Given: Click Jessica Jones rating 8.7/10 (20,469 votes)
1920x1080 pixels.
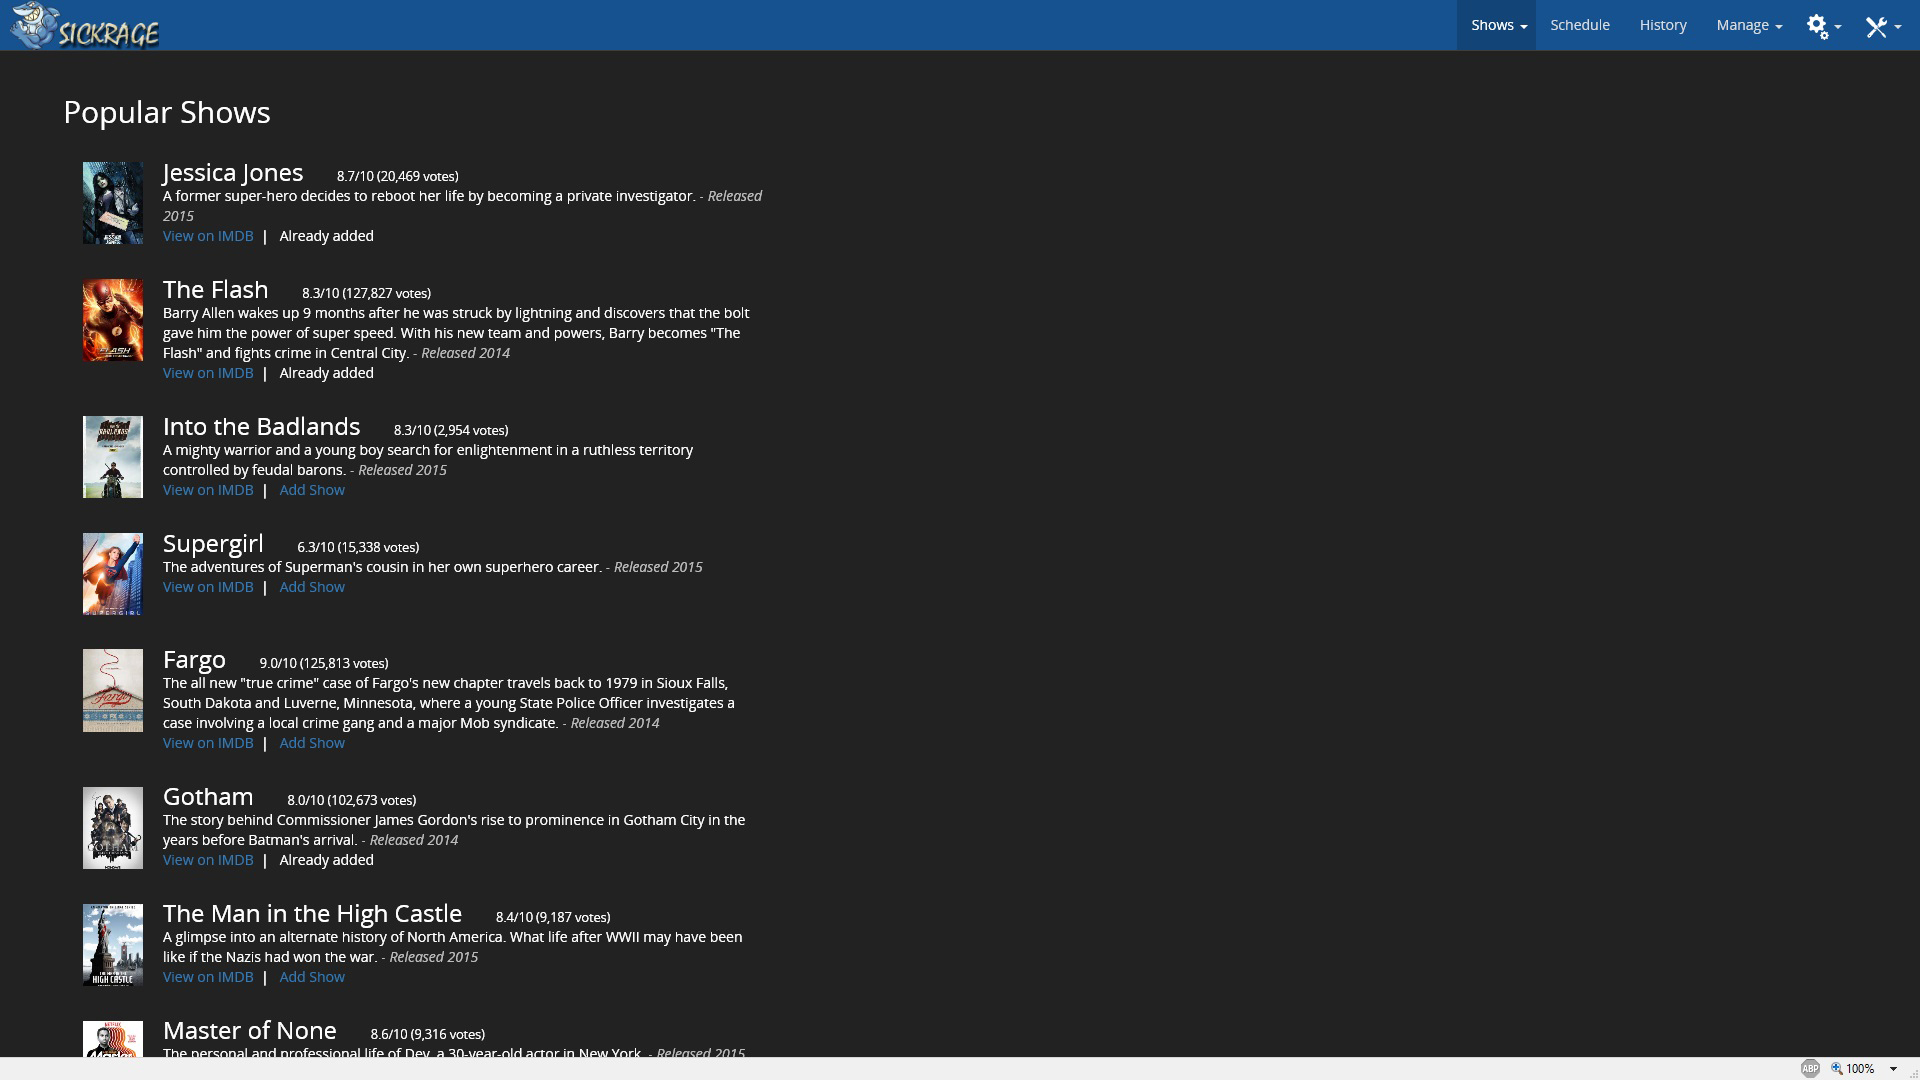Looking at the screenshot, I should point(398,176).
